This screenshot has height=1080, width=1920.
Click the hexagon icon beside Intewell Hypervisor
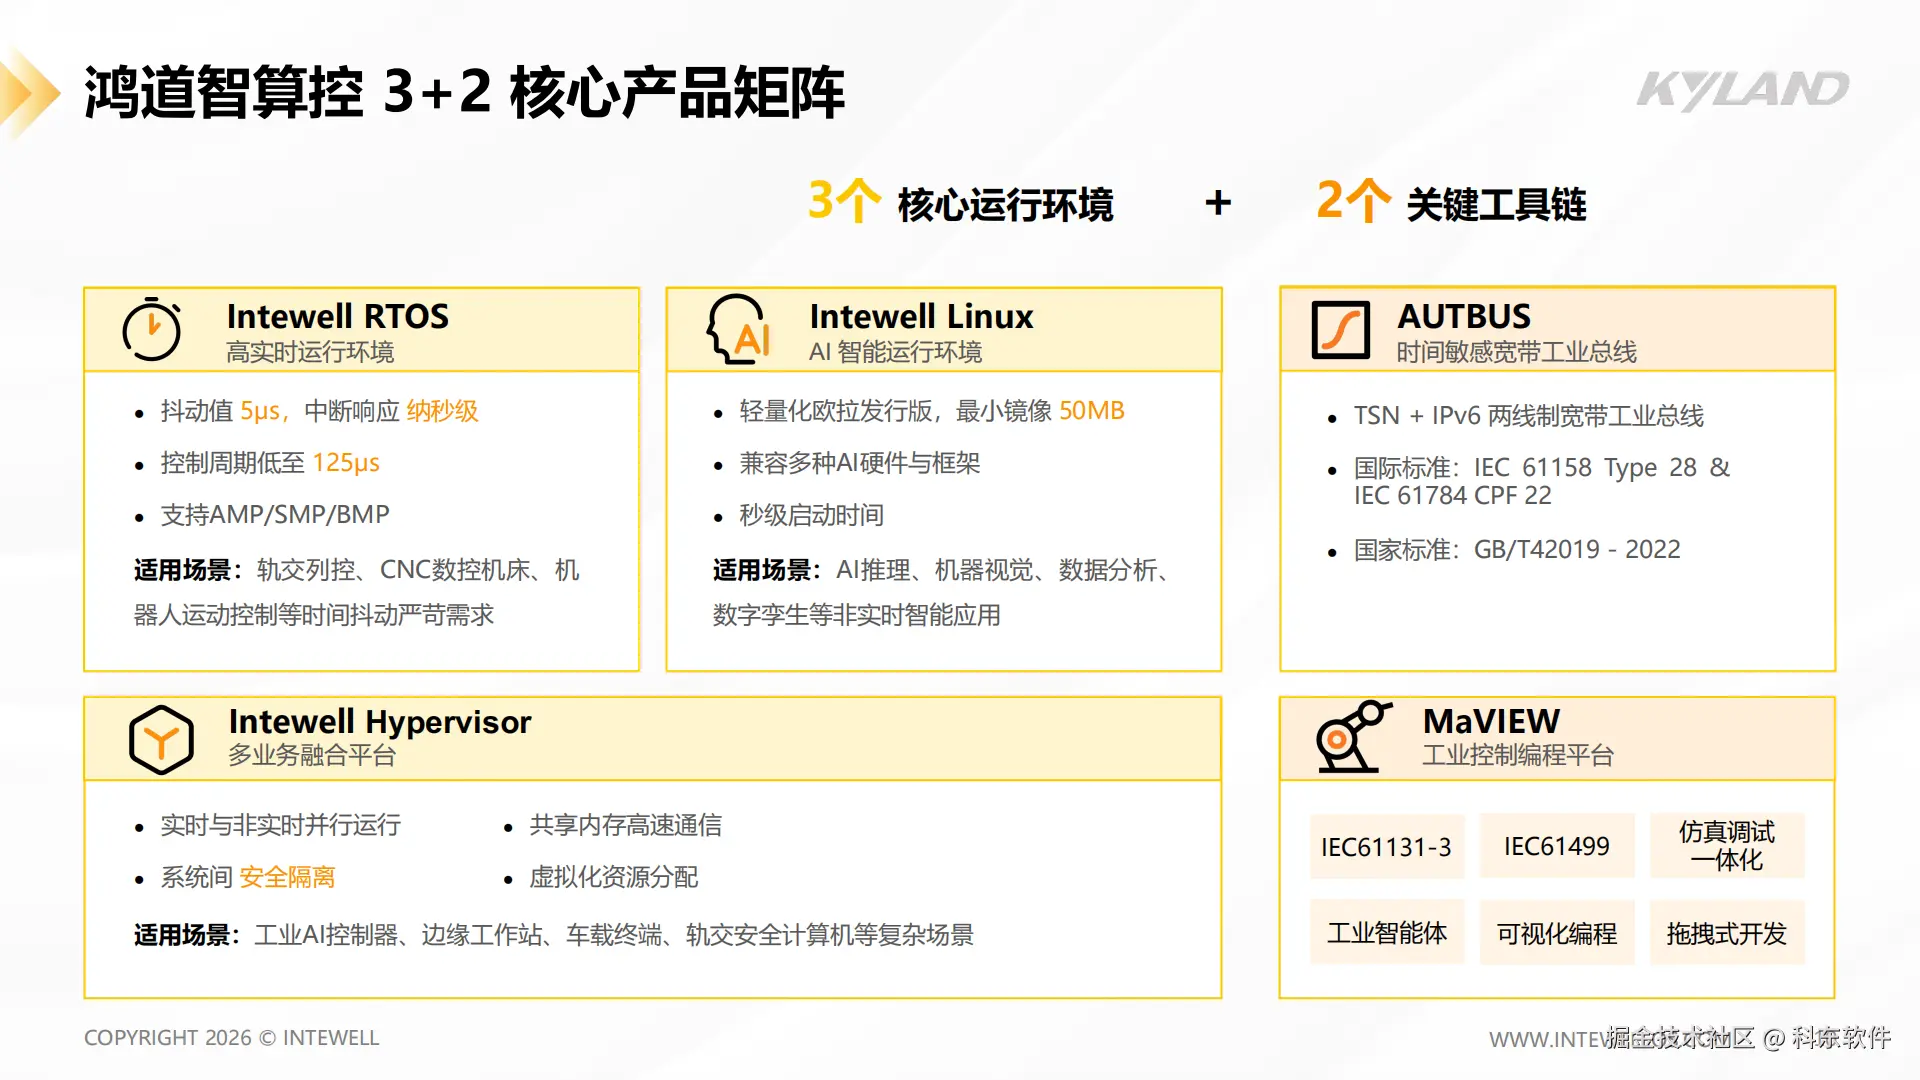[161, 740]
